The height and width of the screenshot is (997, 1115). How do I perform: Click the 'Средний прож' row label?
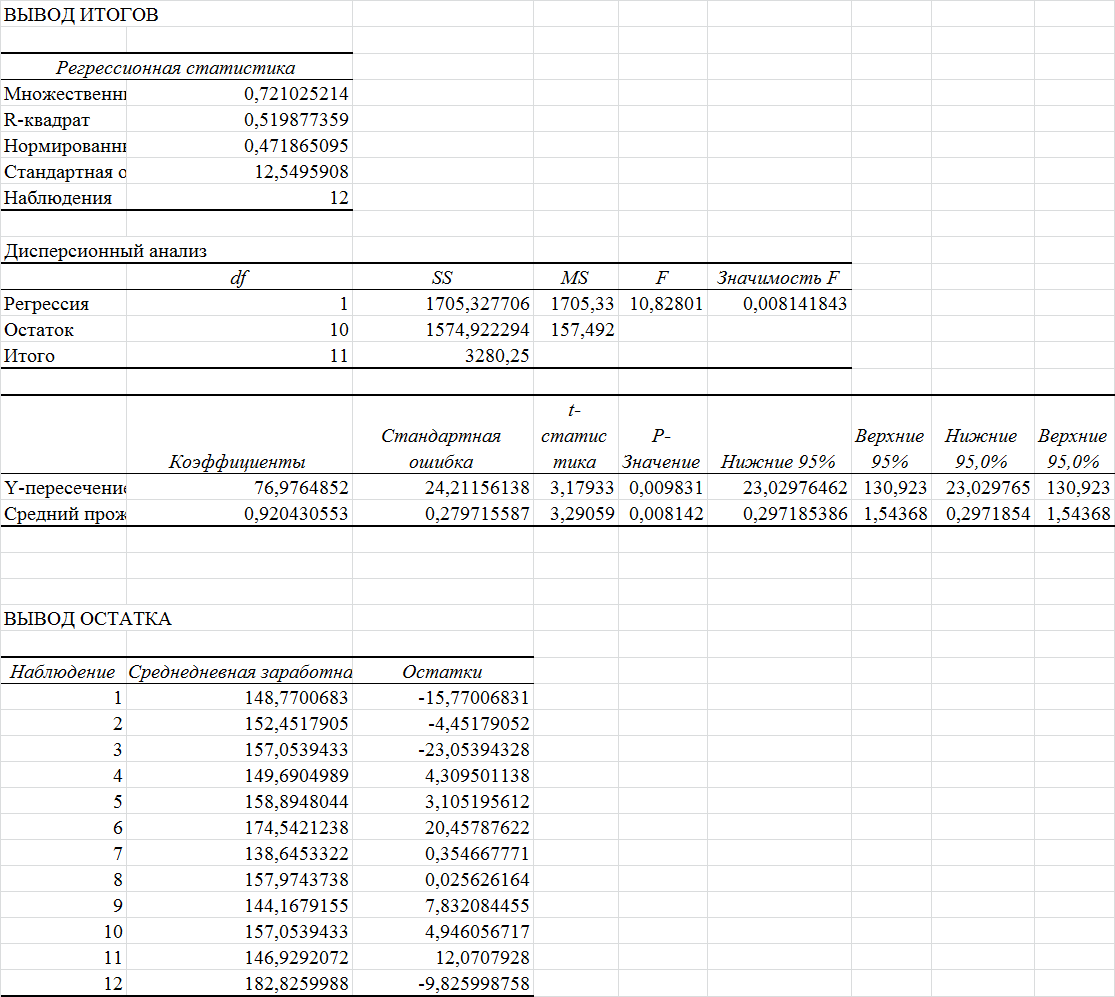click(65, 514)
